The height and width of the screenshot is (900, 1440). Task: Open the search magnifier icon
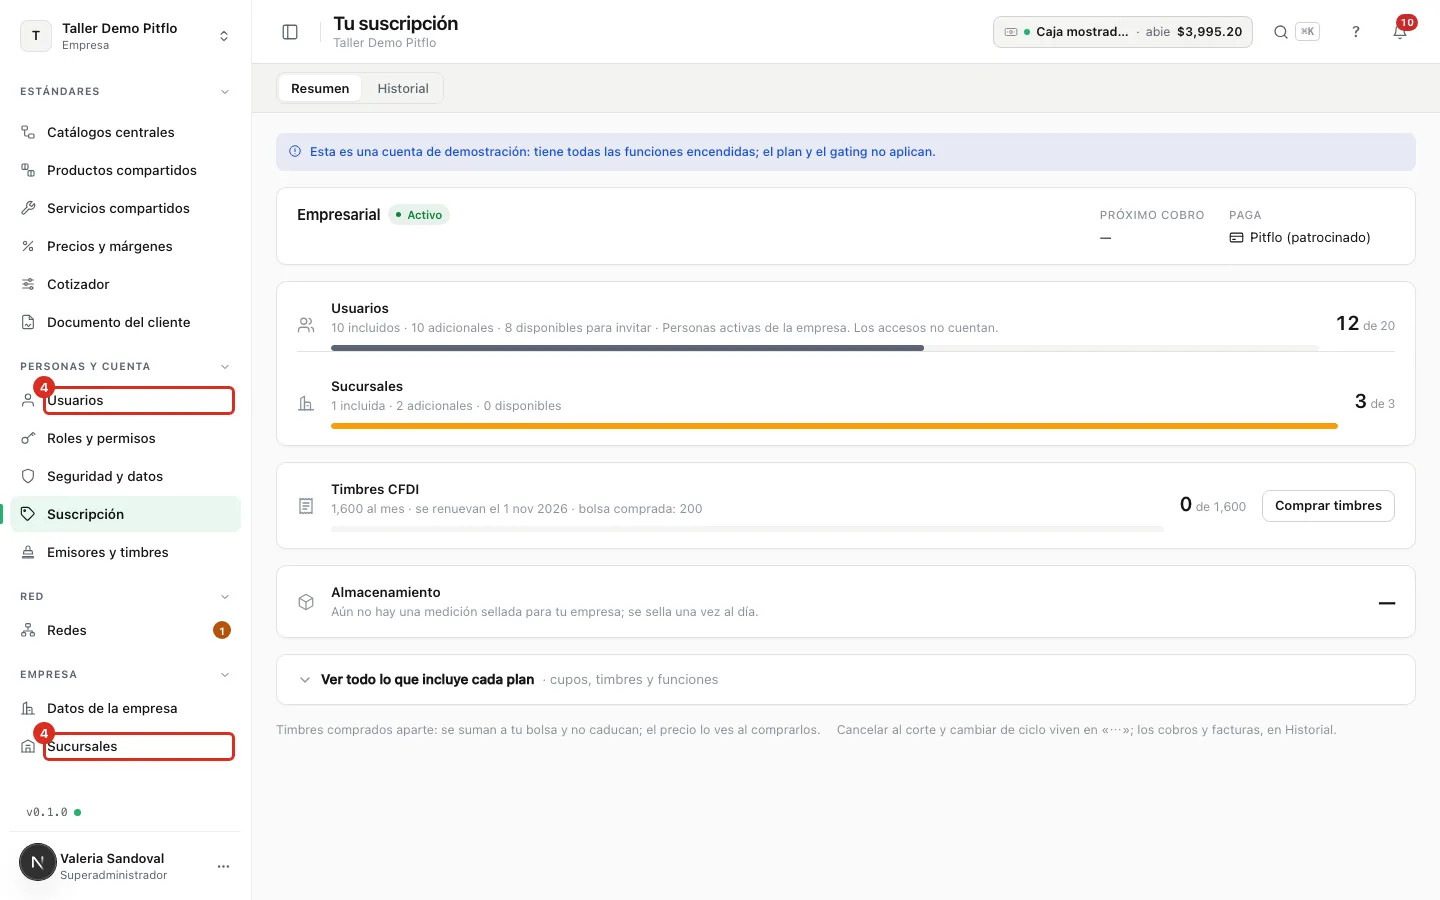click(x=1280, y=32)
